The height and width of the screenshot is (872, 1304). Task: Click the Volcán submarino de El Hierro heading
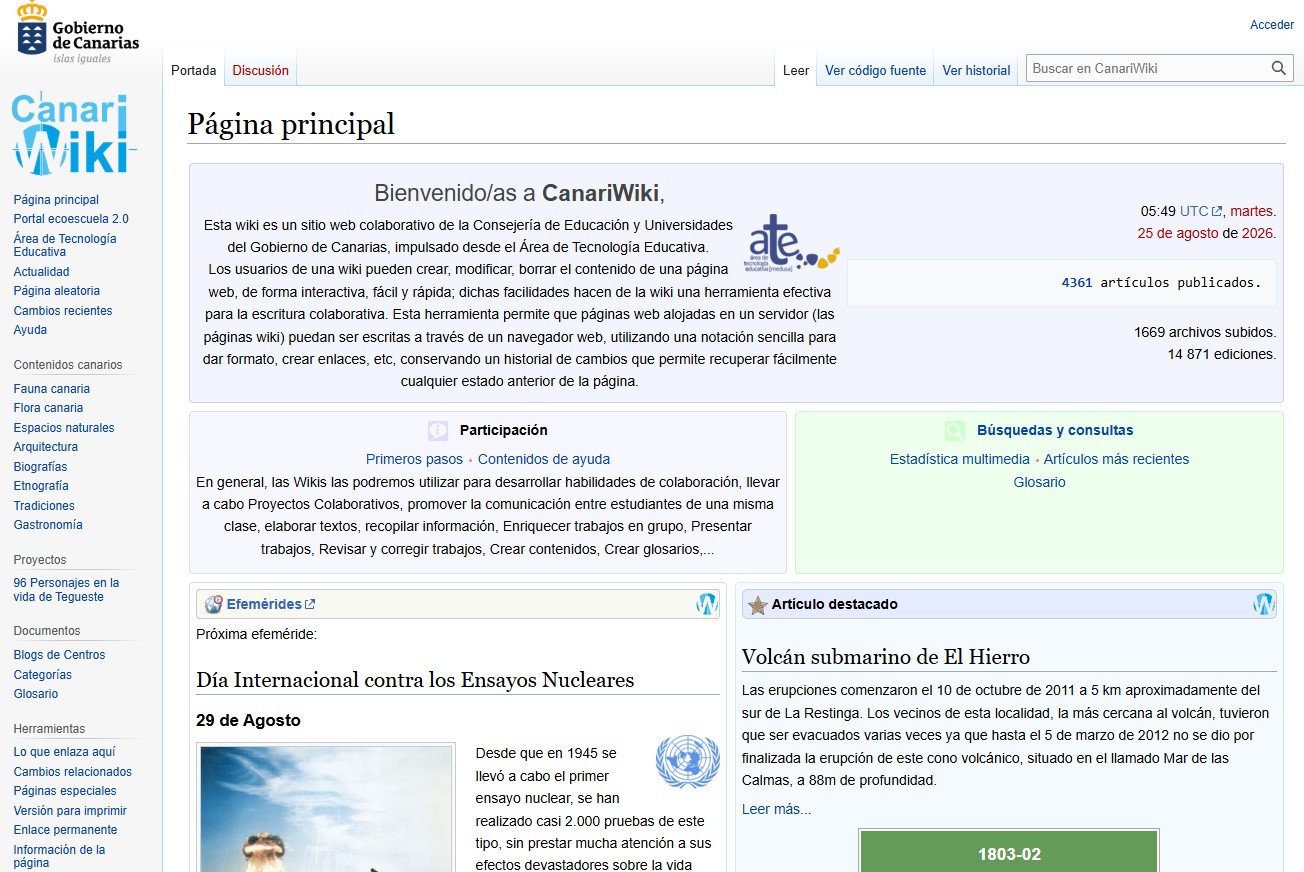click(886, 657)
